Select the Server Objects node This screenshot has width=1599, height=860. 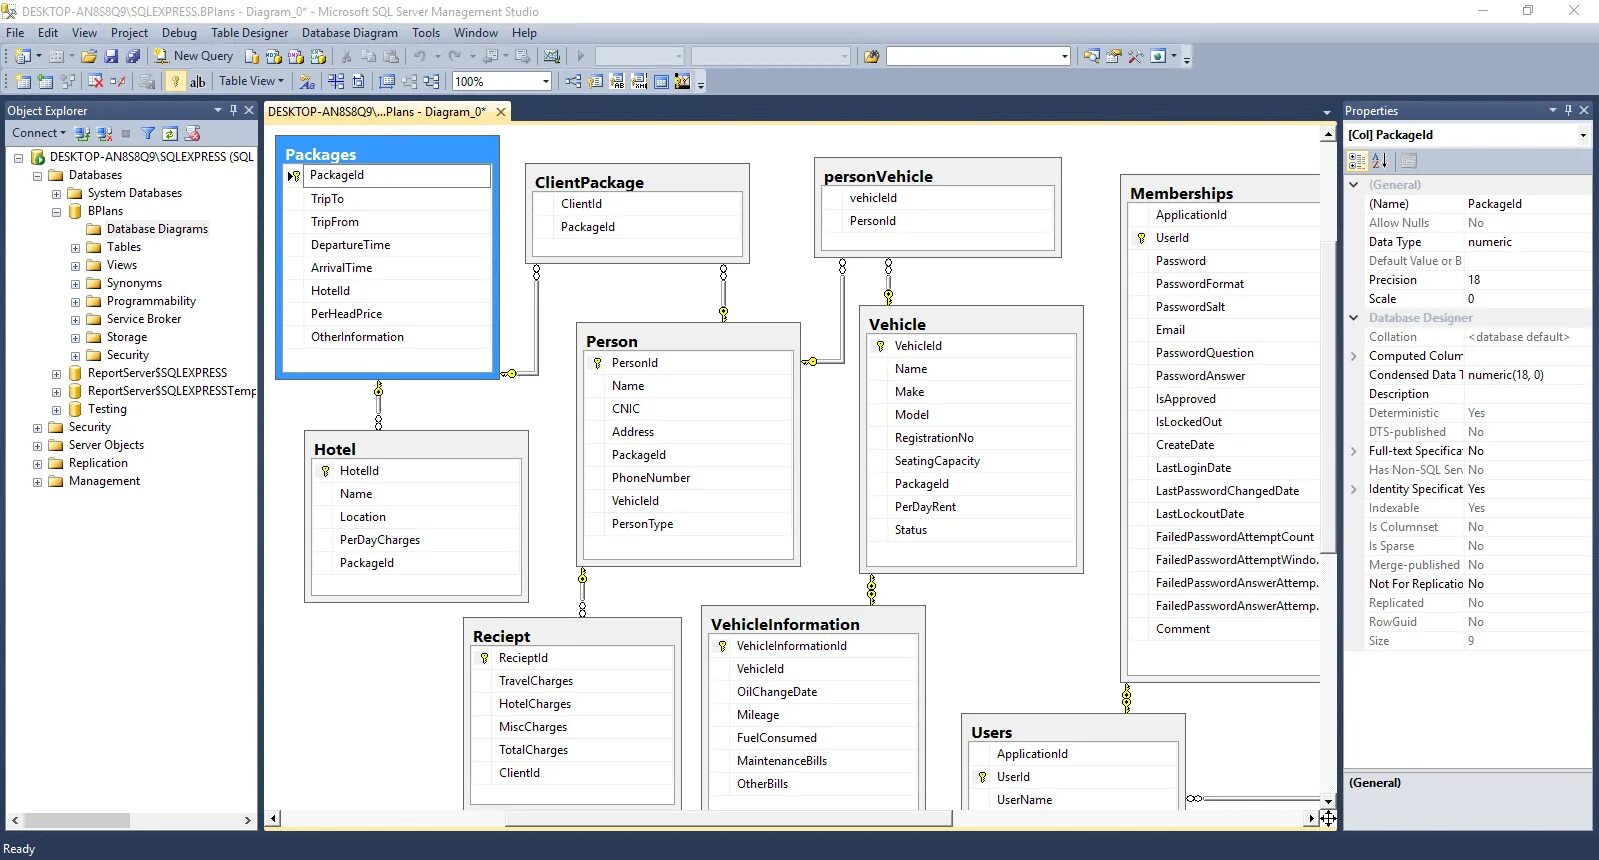106,445
